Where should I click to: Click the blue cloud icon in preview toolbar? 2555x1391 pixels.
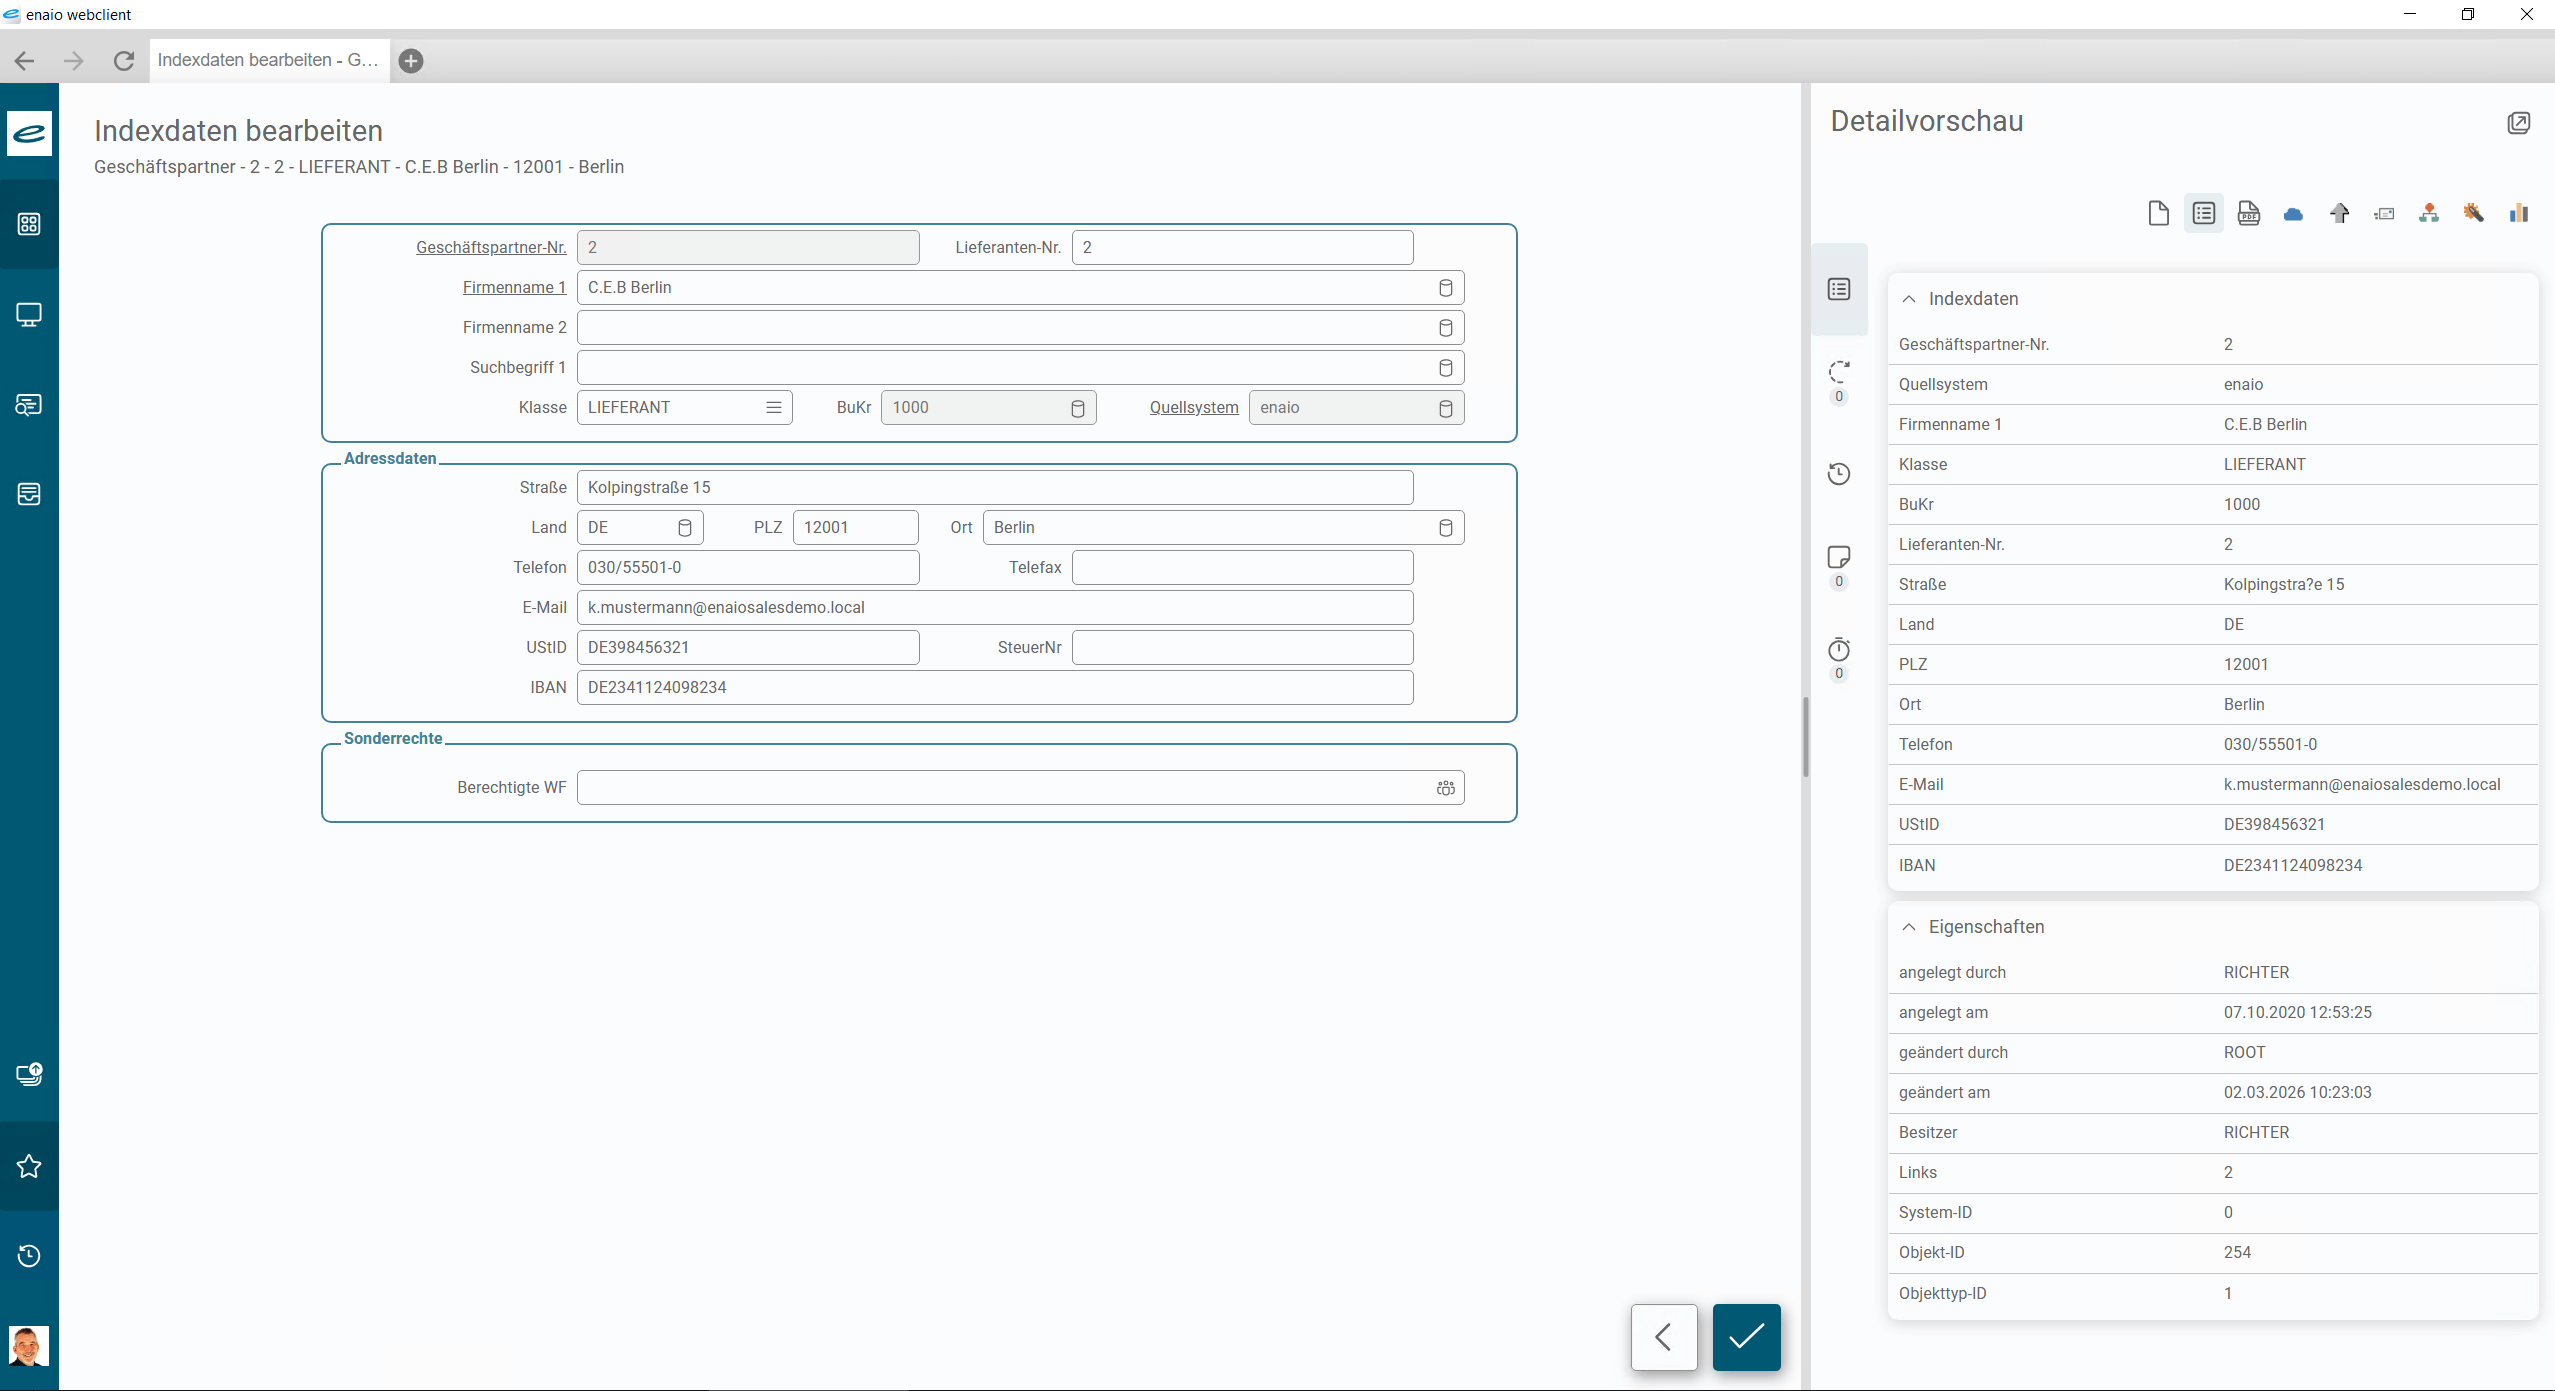[2293, 213]
